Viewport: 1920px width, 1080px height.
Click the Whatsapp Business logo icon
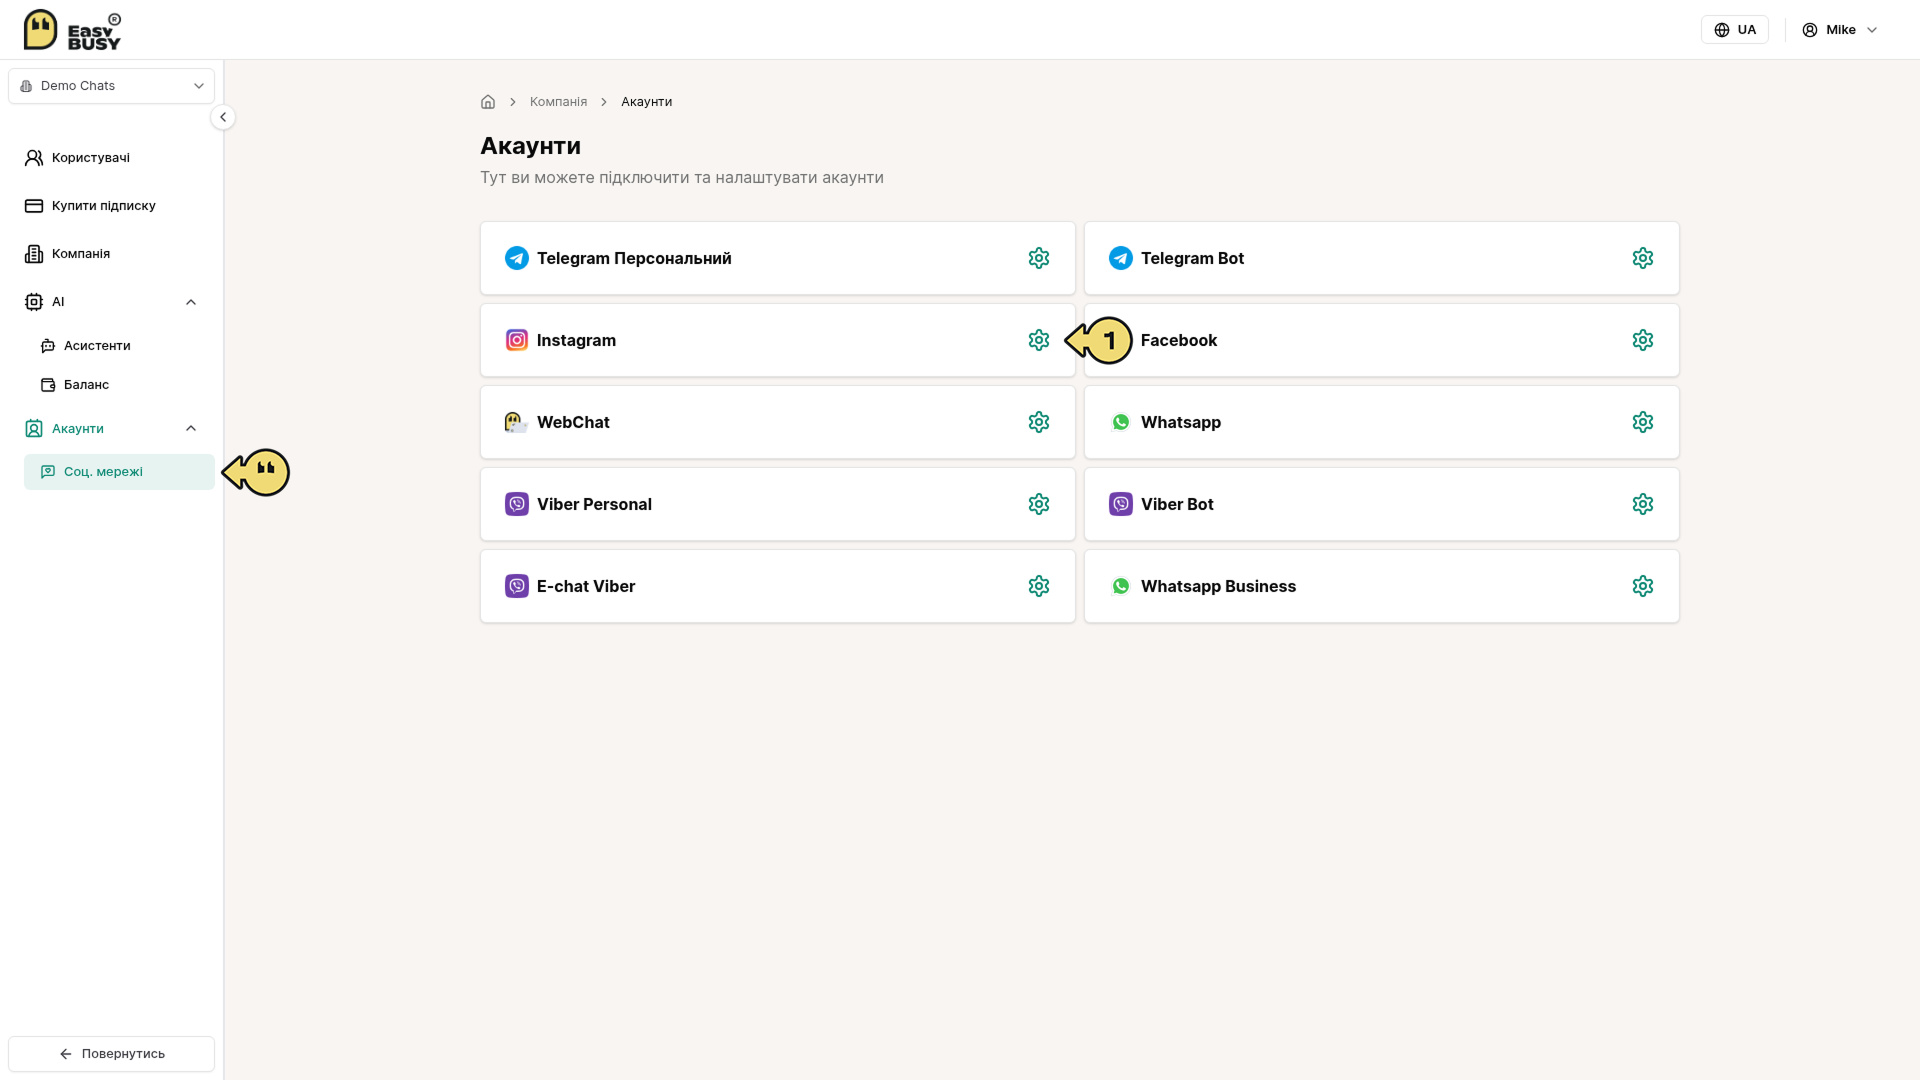point(1121,586)
